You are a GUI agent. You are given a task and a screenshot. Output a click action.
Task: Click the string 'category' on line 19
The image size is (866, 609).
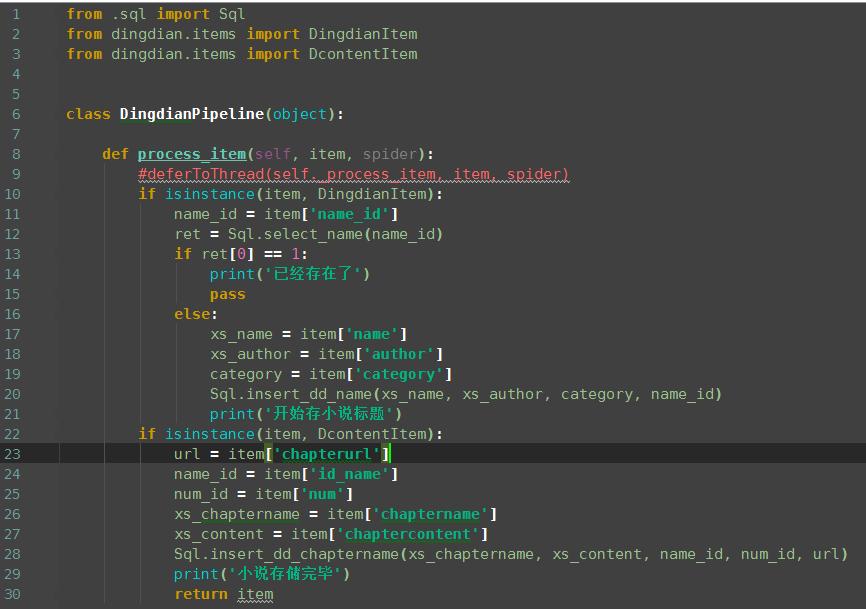403,374
